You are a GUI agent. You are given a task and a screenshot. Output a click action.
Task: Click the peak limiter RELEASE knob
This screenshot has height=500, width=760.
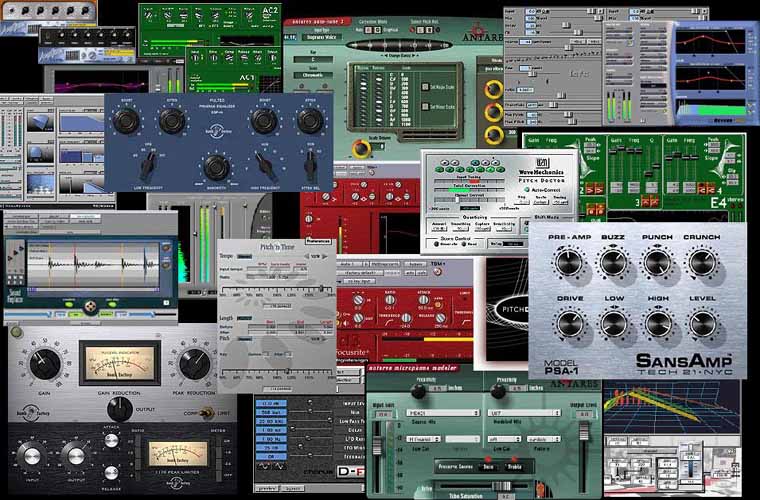pyautogui.click(x=111, y=473)
